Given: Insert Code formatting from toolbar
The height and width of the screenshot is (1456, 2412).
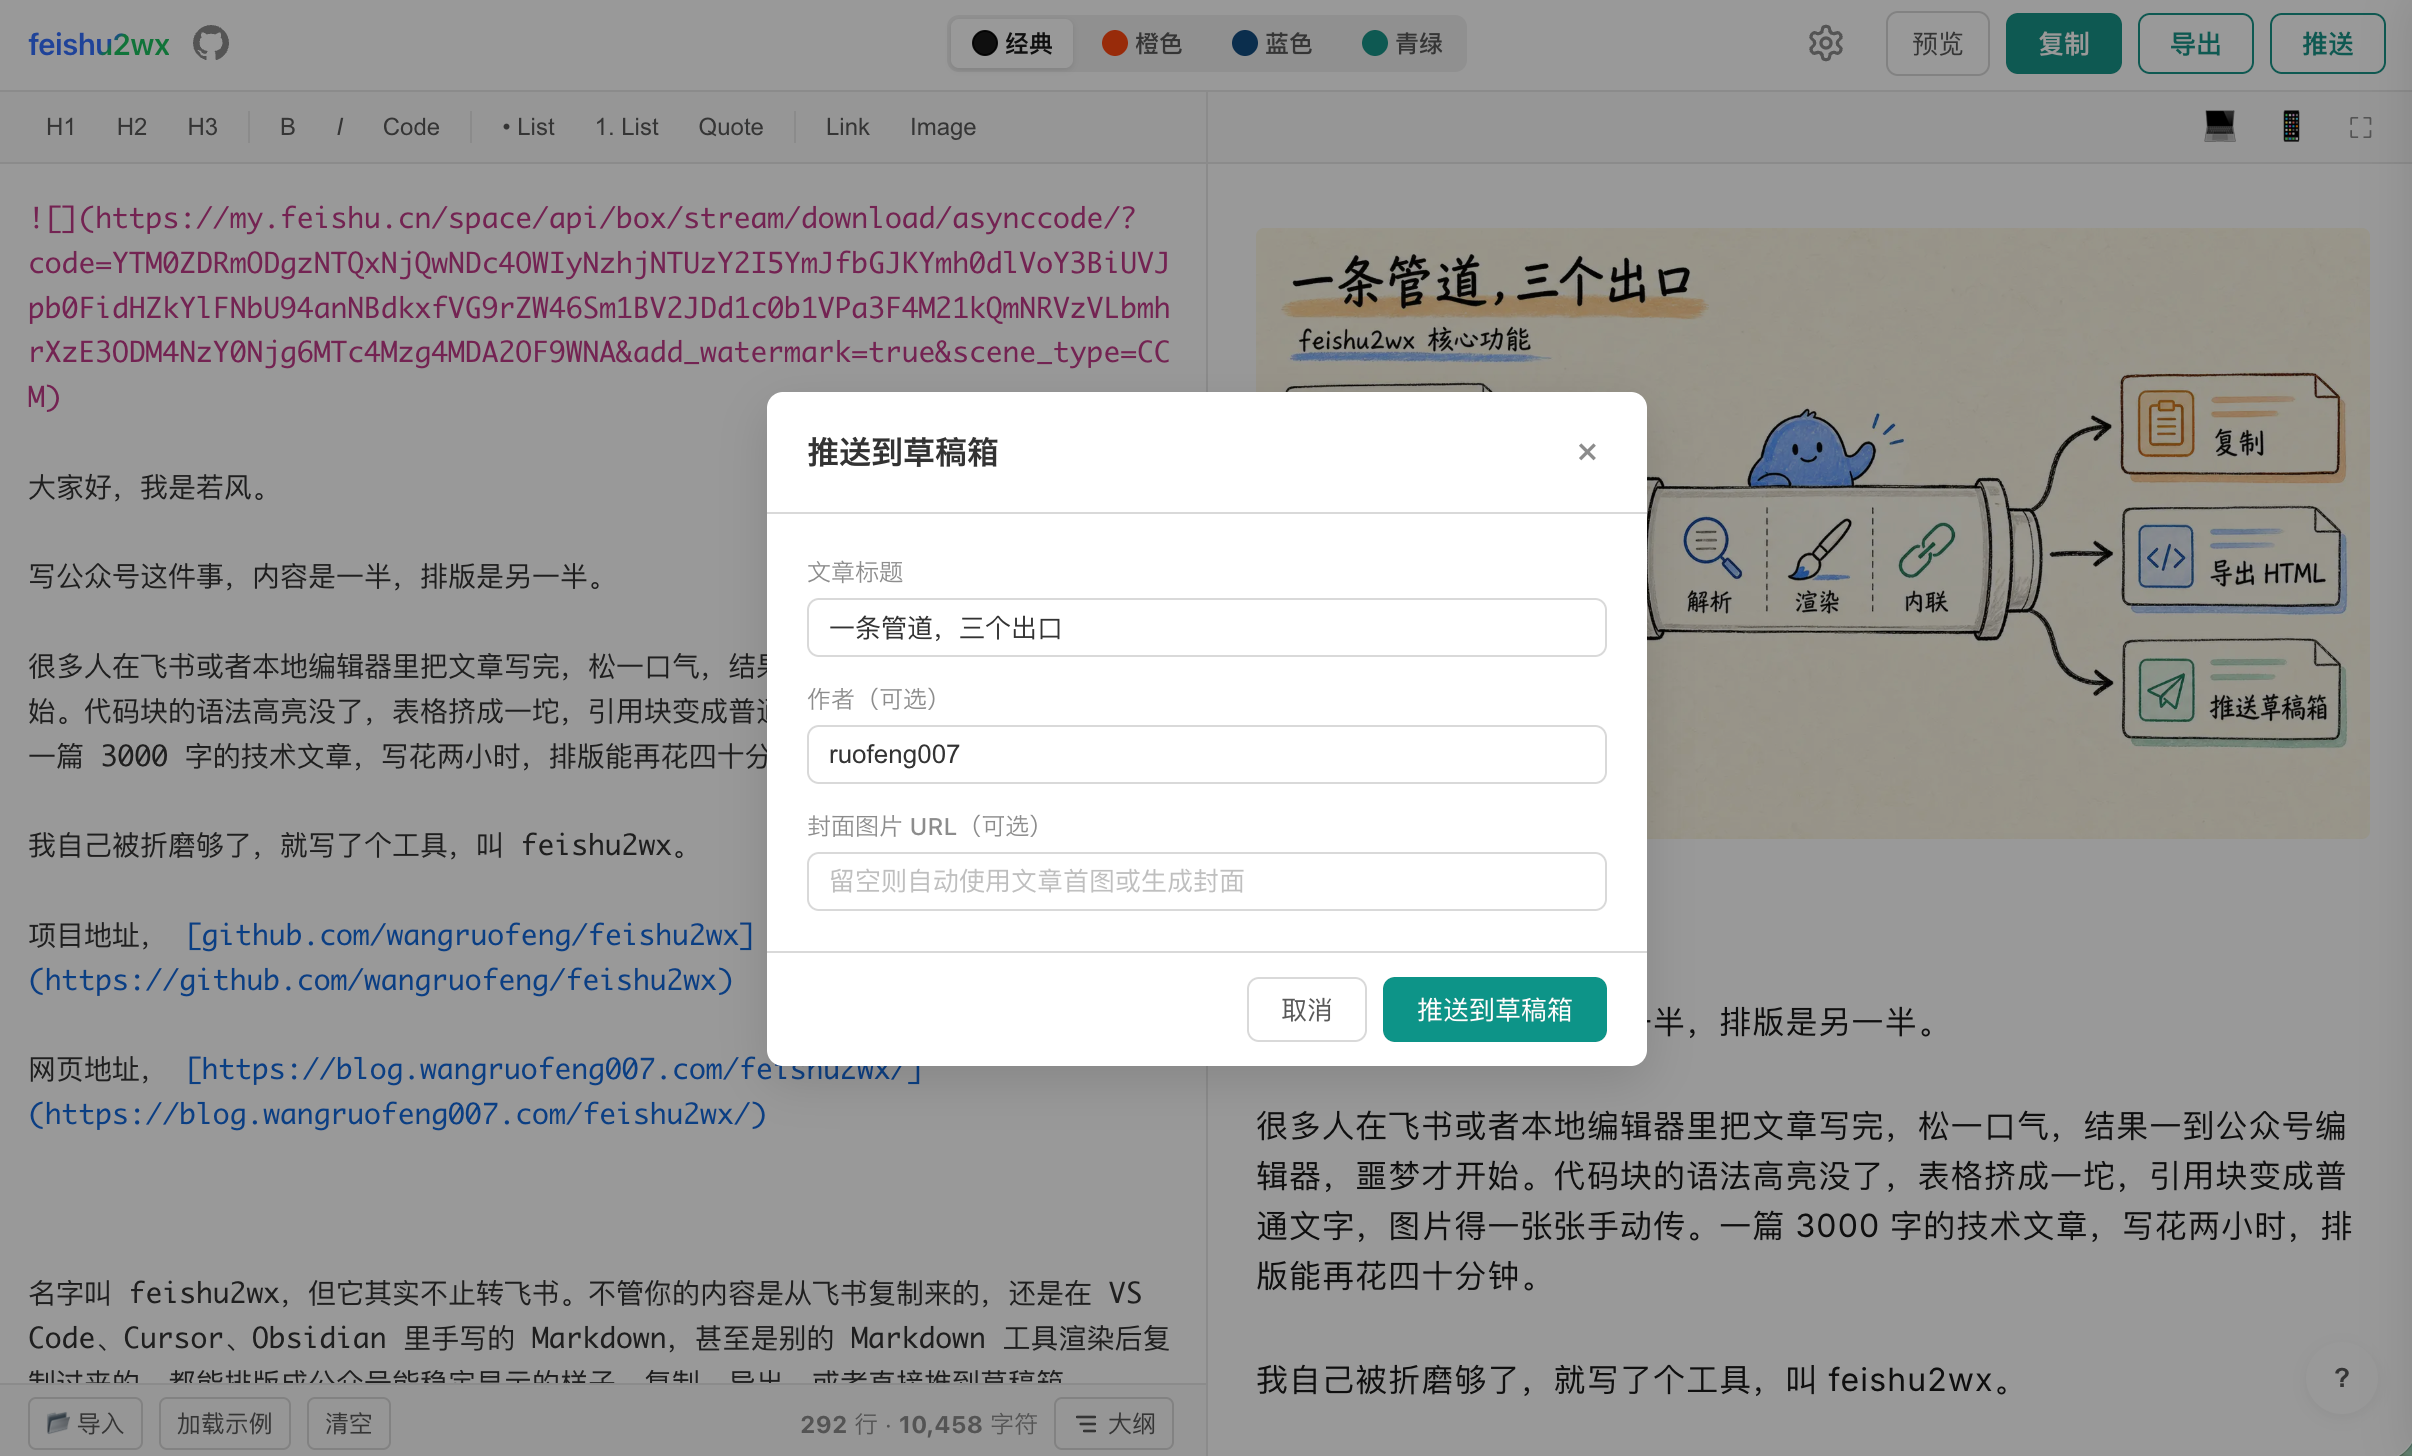Looking at the screenshot, I should [411, 127].
